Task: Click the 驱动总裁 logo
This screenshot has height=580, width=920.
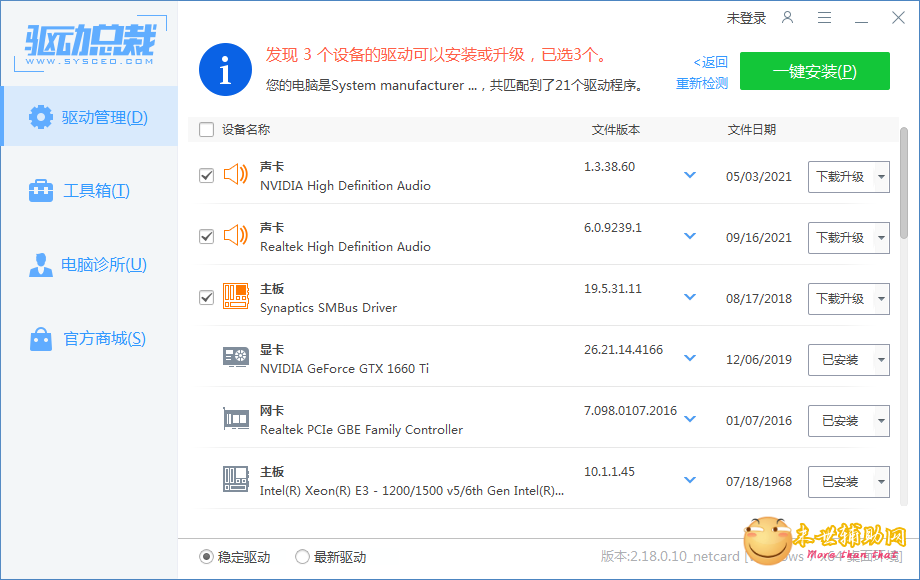Action: pos(90,44)
